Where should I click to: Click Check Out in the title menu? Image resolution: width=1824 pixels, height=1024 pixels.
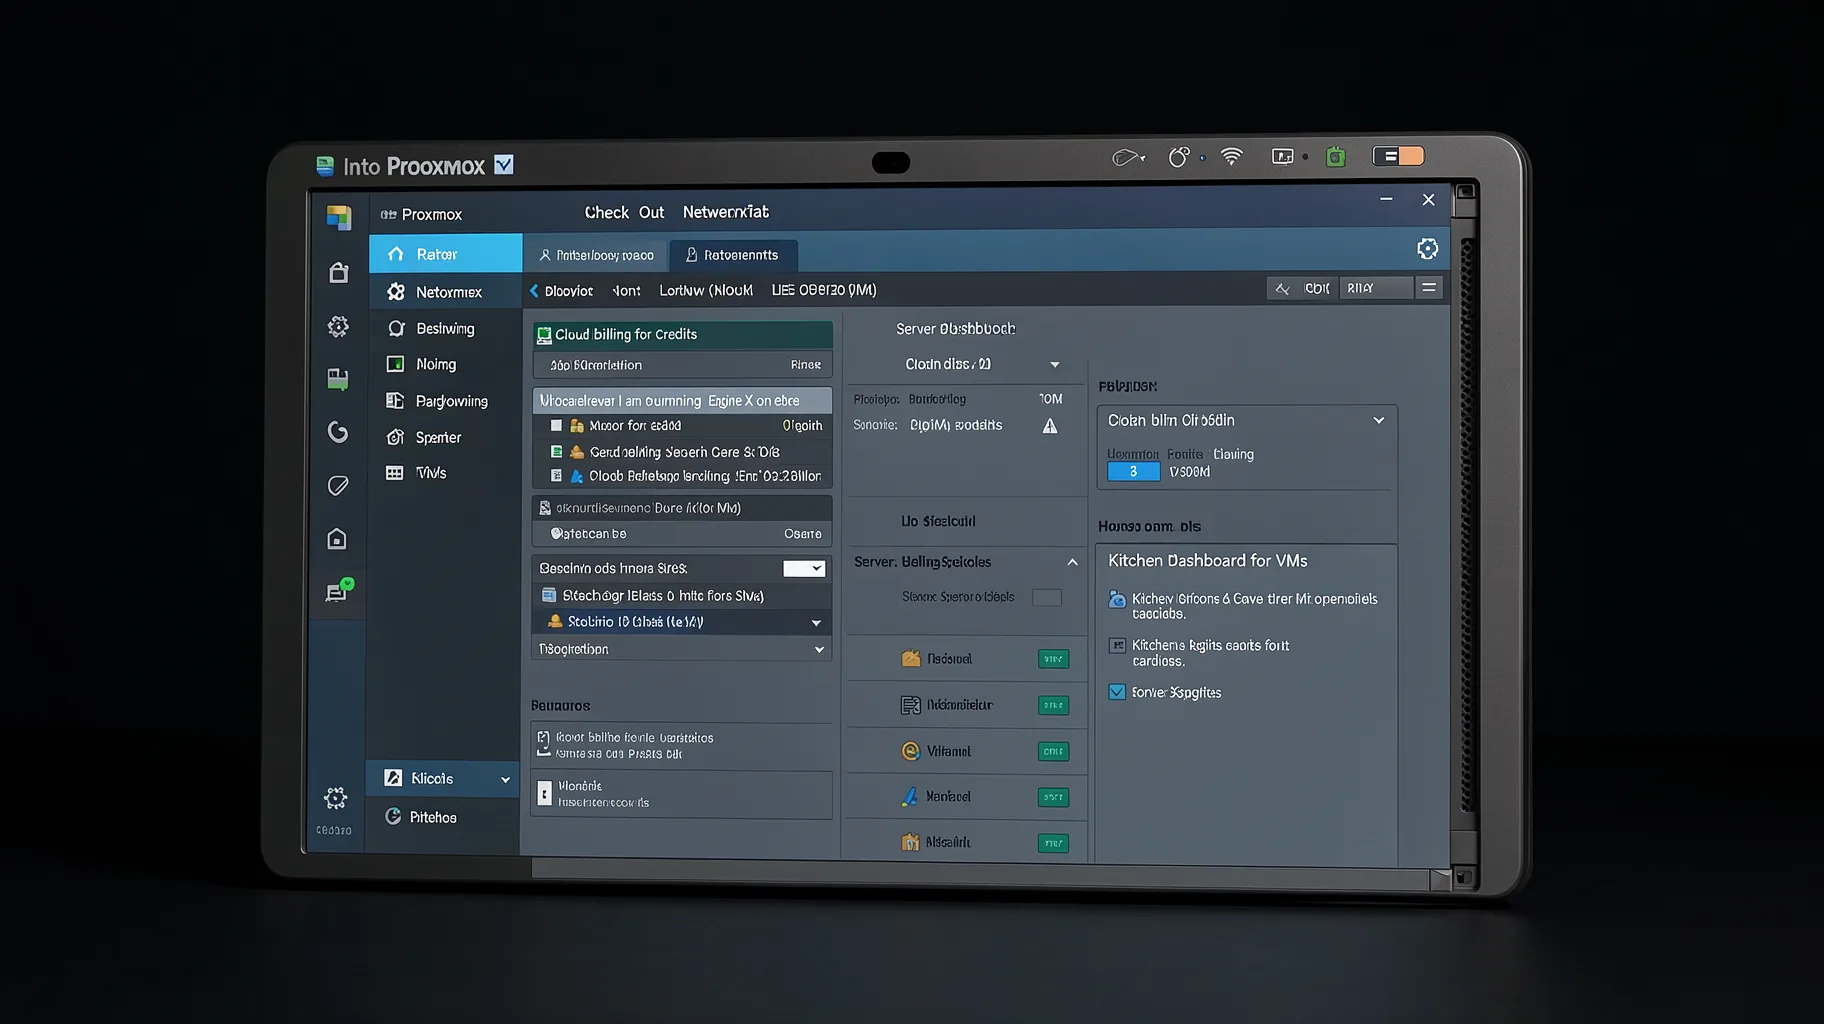coord(624,212)
